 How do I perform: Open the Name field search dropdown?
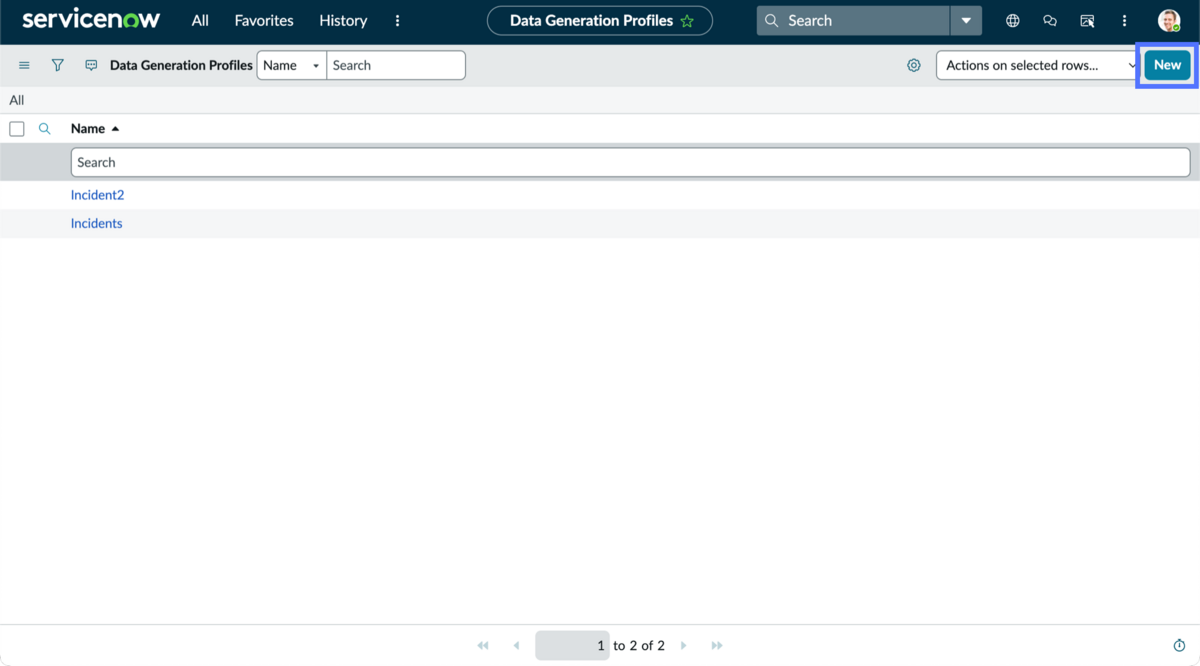pos(291,65)
